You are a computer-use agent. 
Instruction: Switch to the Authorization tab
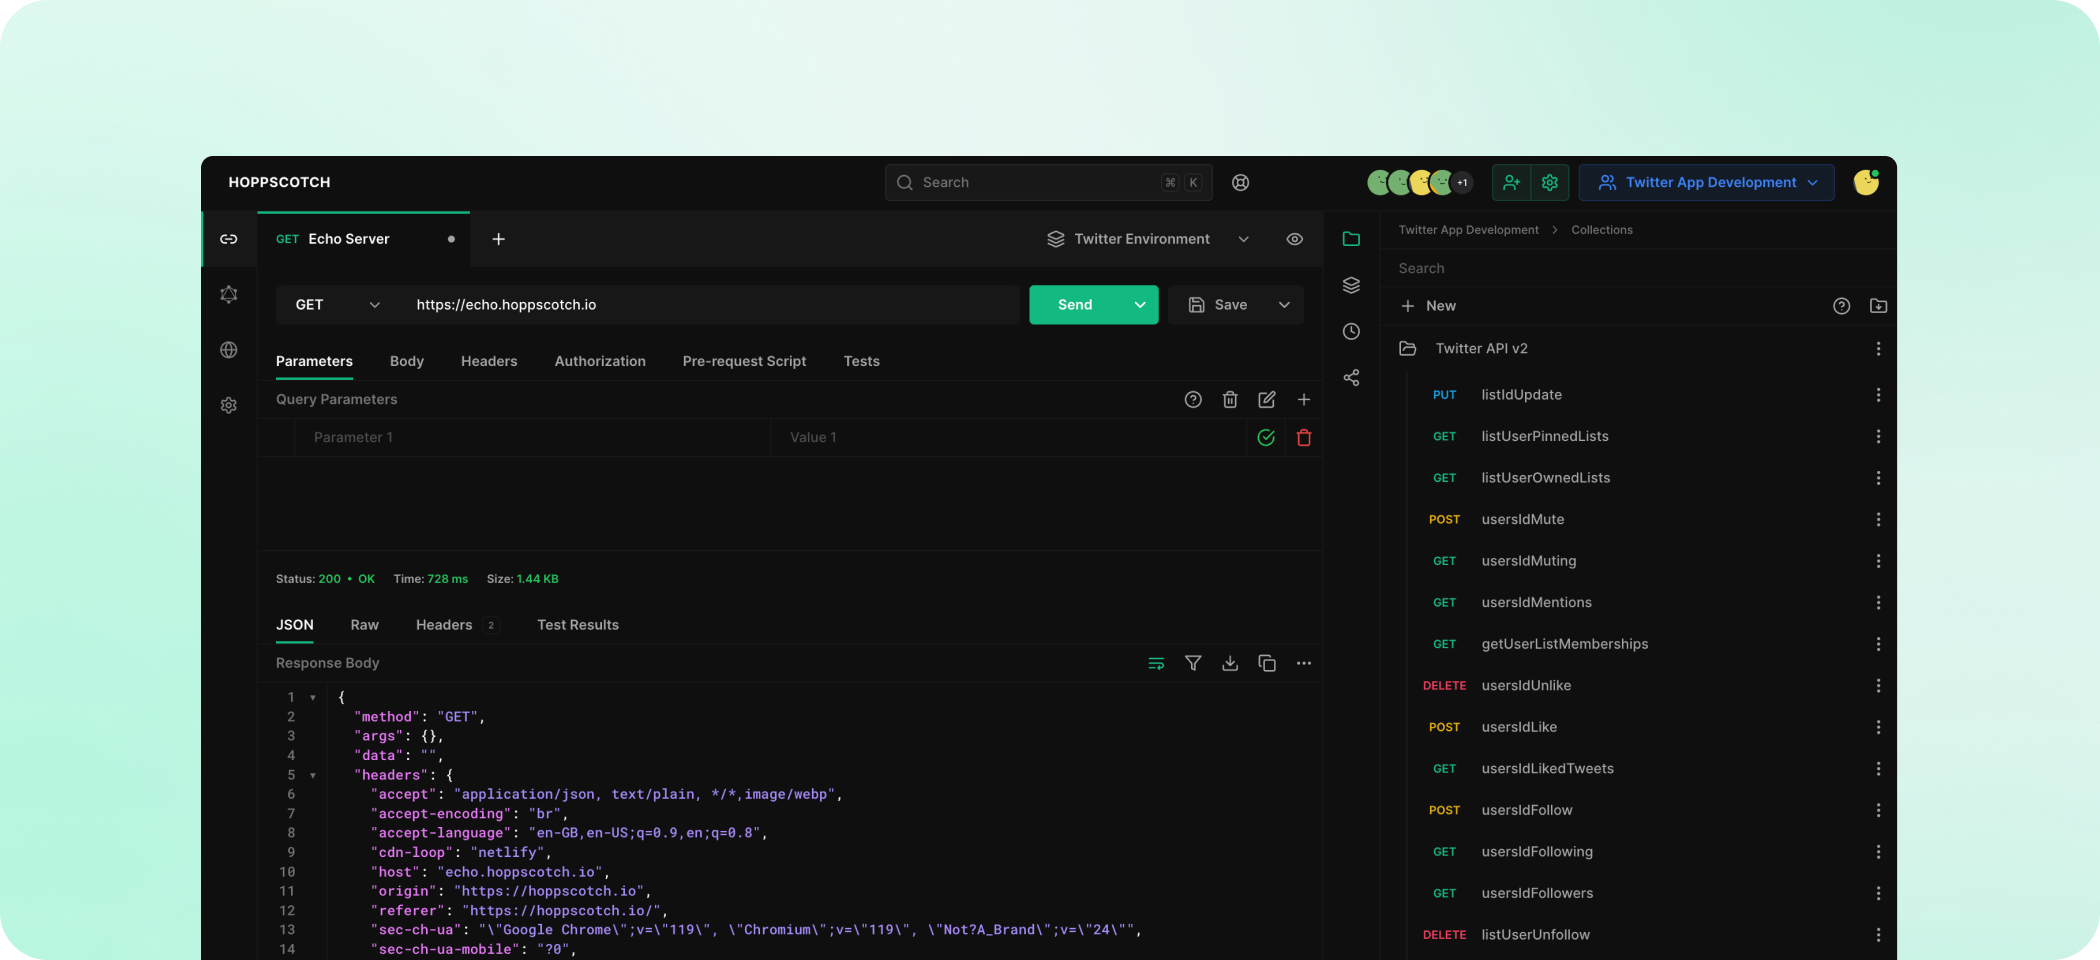(600, 361)
